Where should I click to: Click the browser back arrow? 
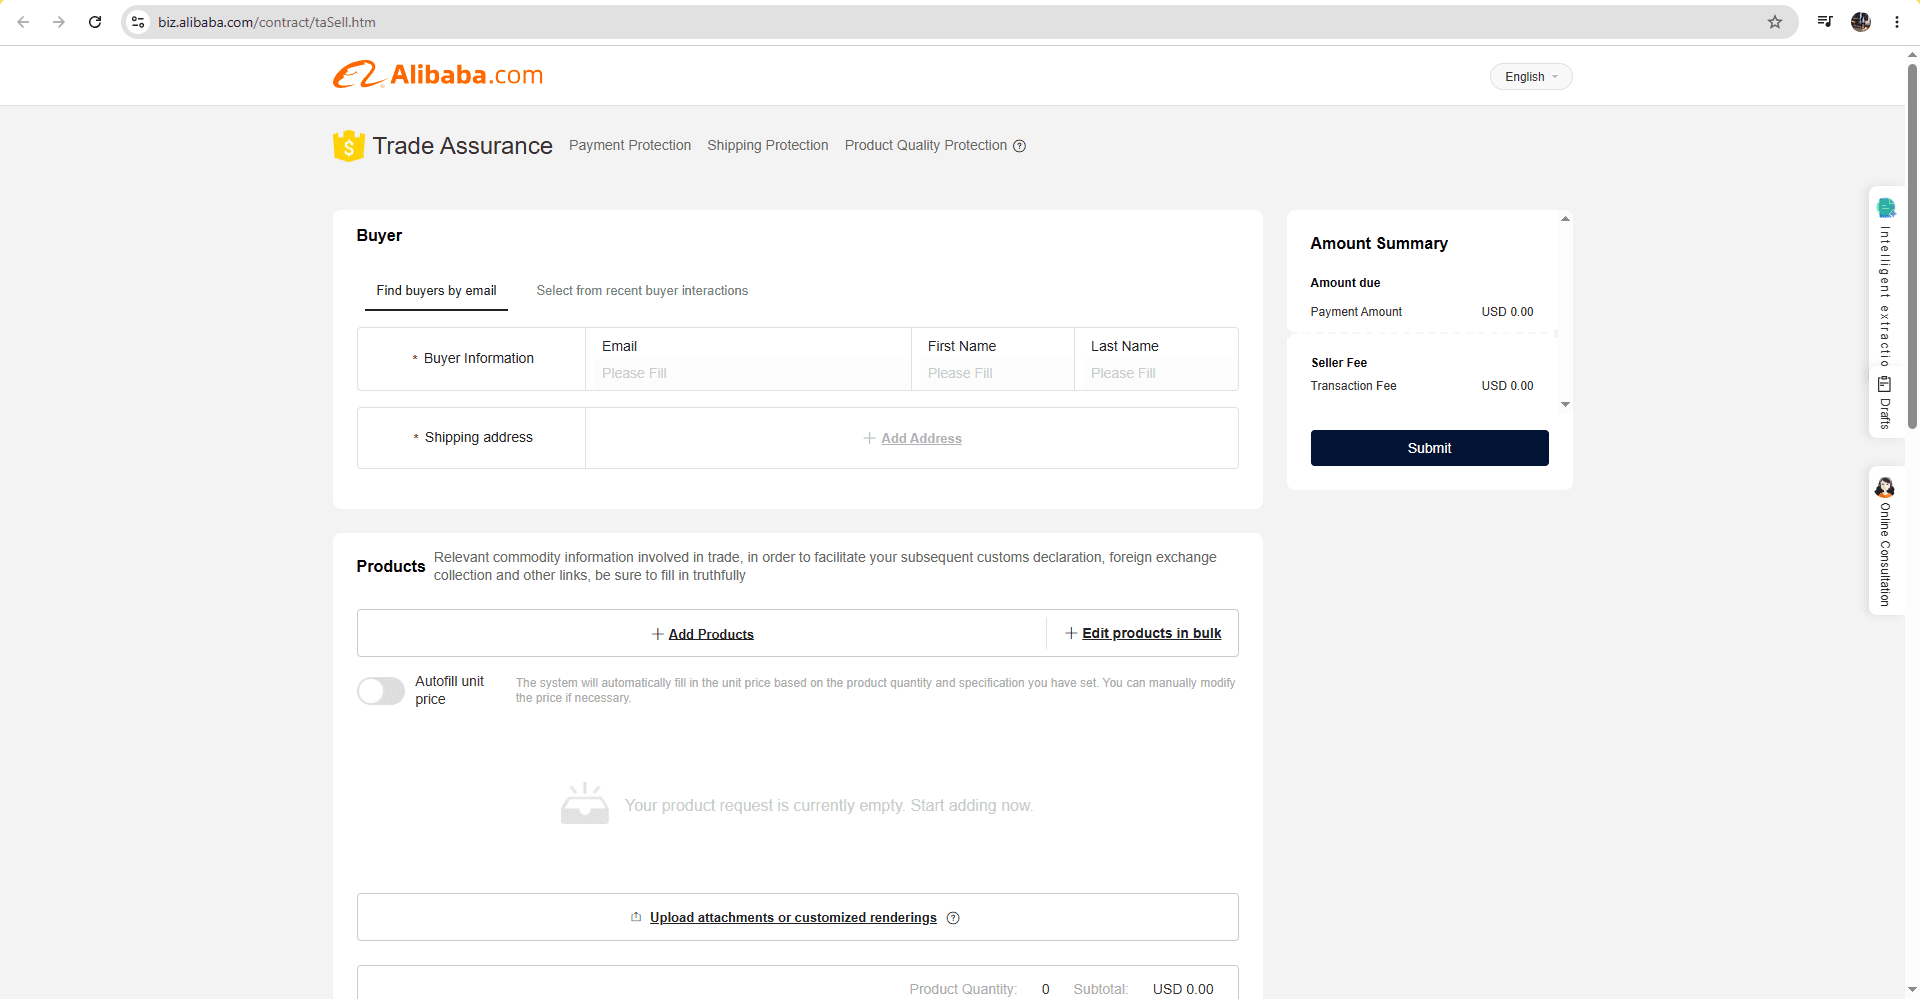tap(23, 22)
